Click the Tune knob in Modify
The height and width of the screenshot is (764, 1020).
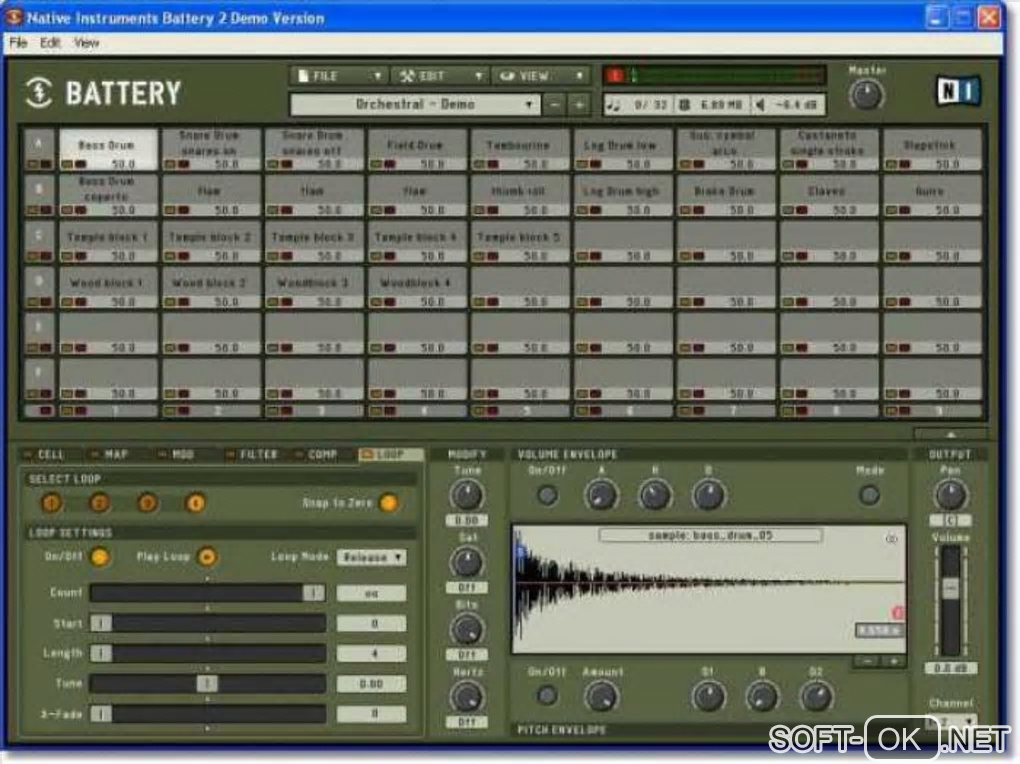(466, 495)
